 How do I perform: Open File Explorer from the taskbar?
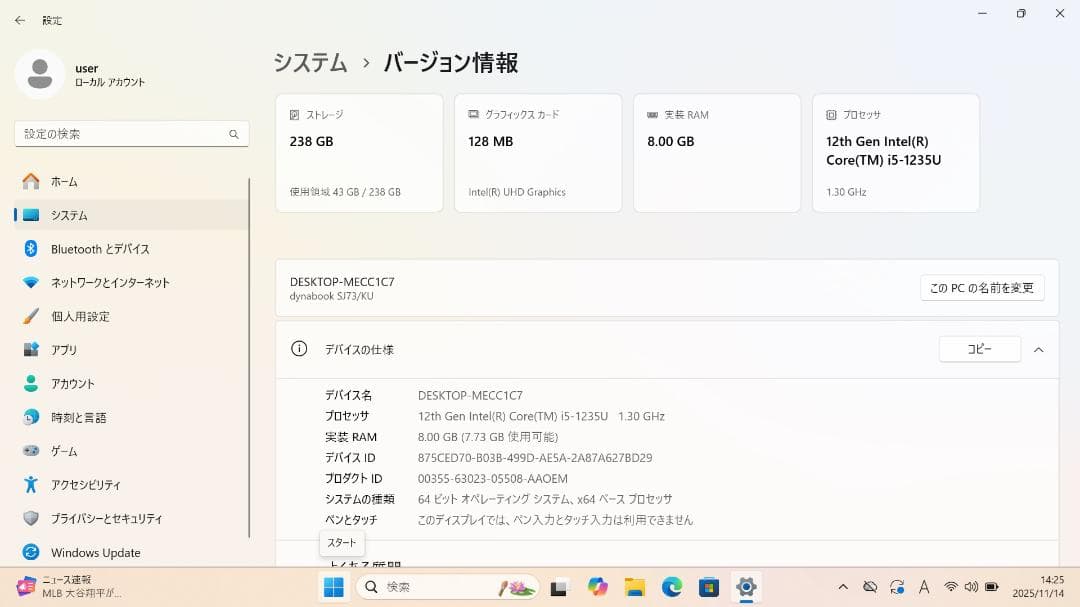click(636, 587)
